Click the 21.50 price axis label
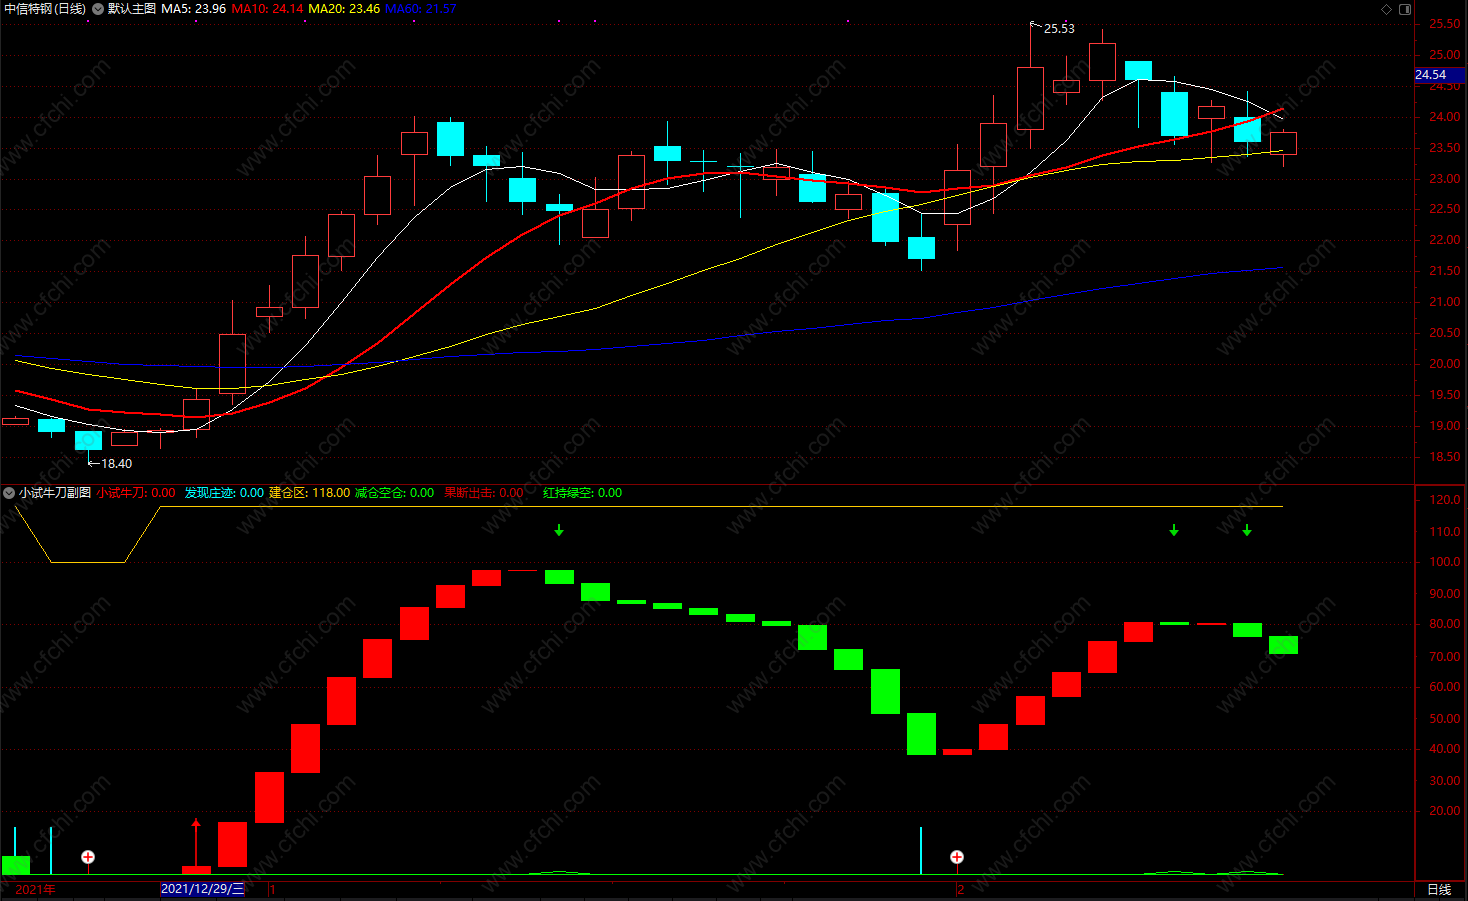This screenshot has height=901, width=1468. pyautogui.click(x=1444, y=271)
